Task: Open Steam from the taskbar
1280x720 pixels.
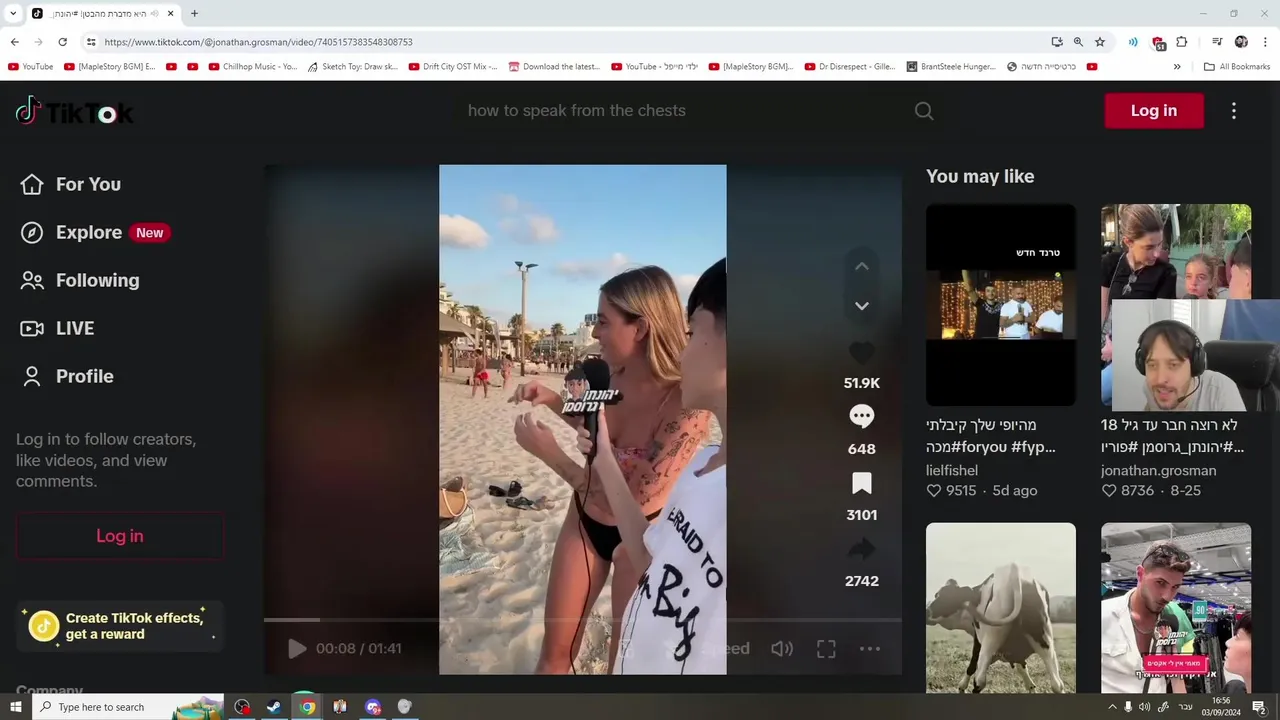Action: point(274,707)
